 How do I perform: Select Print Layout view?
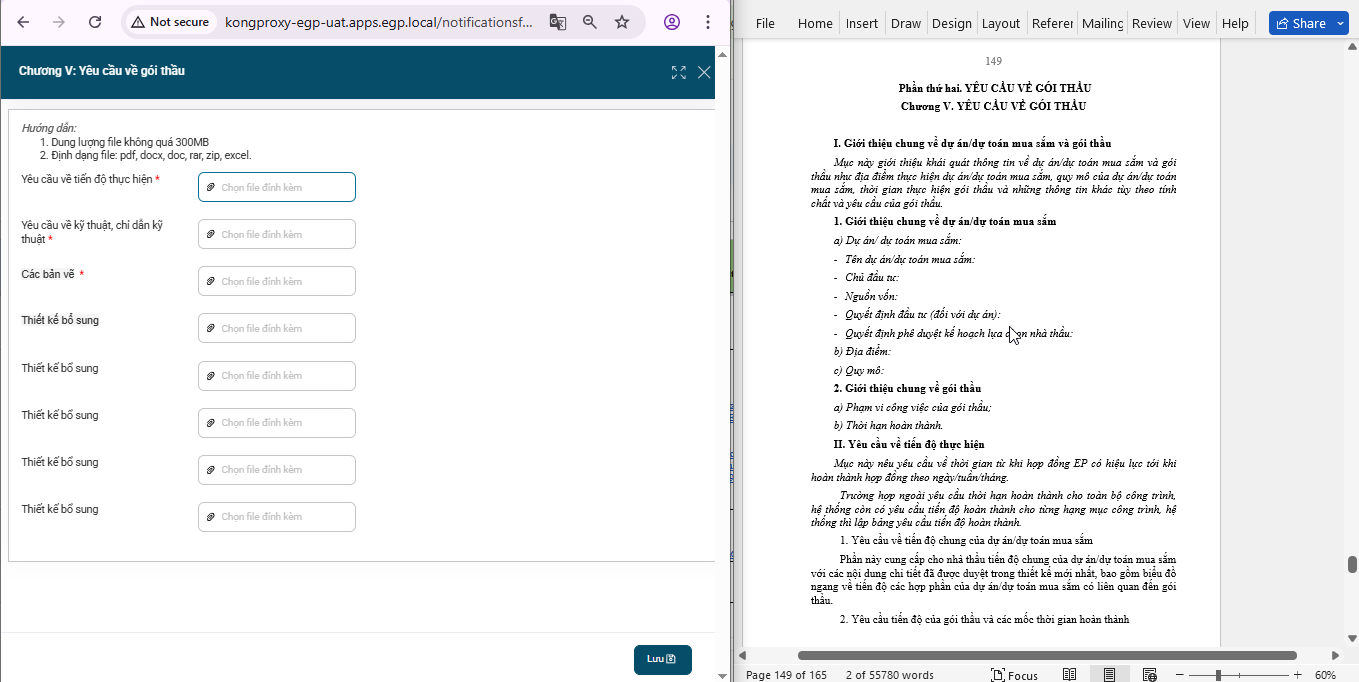coord(1109,675)
